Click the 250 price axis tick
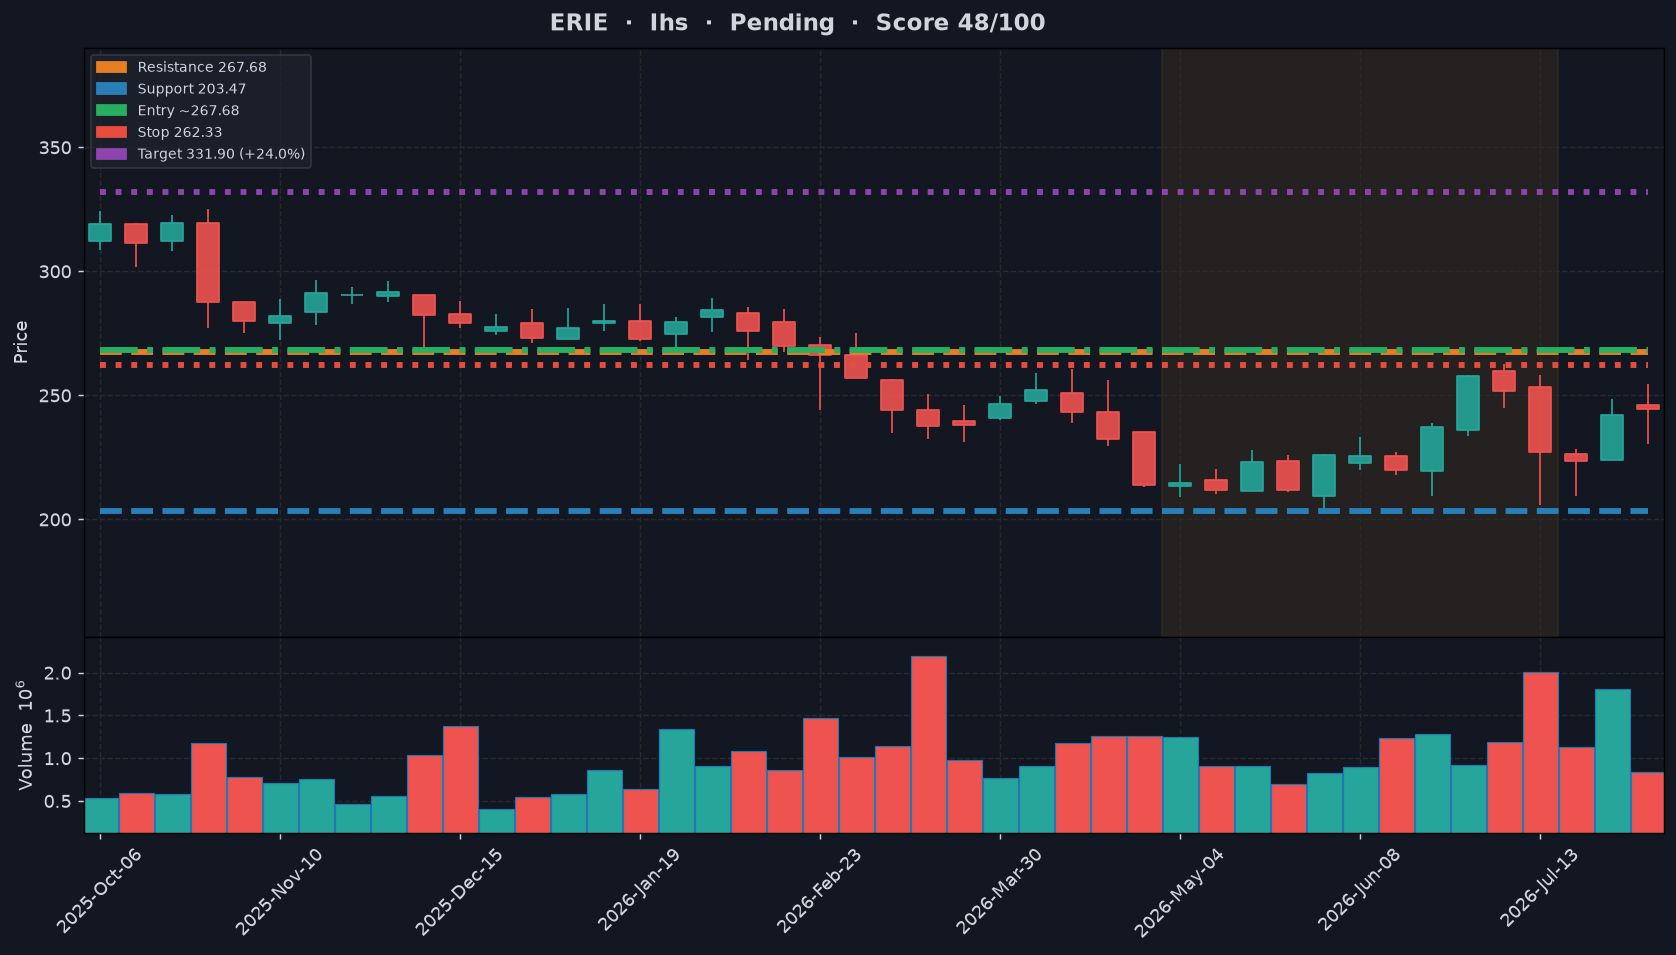Image resolution: width=1676 pixels, height=955 pixels. click(x=55, y=396)
